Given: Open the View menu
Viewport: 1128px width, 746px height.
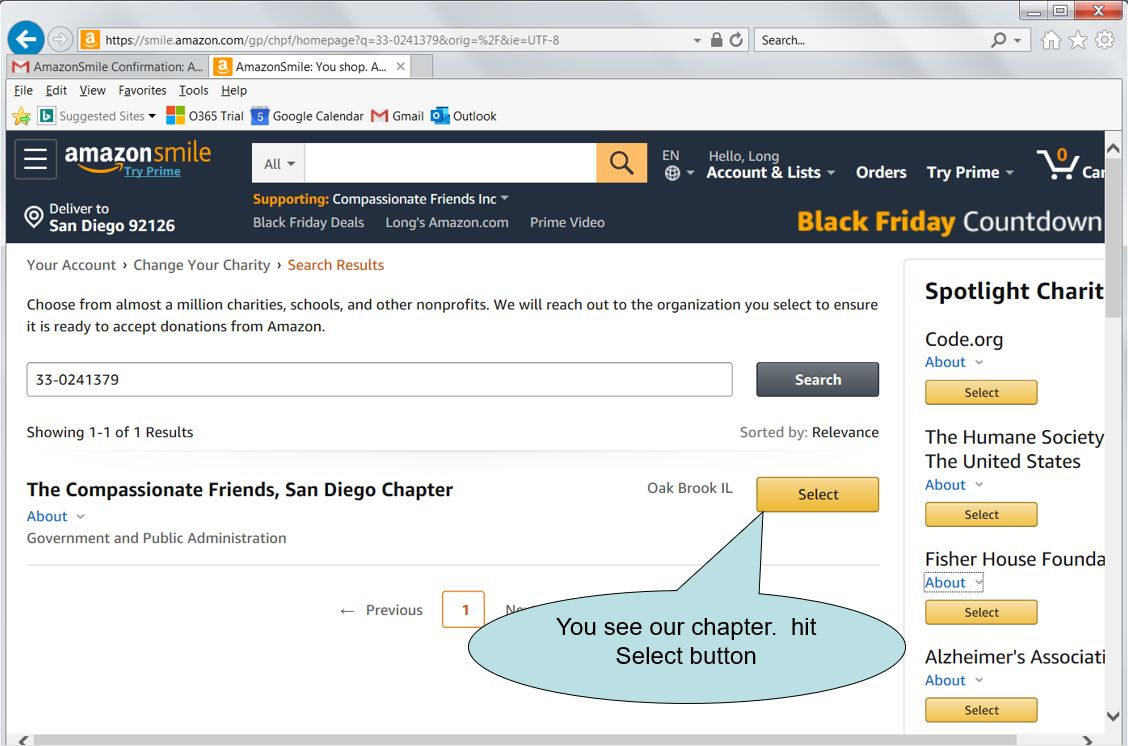Looking at the screenshot, I should point(92,90).
